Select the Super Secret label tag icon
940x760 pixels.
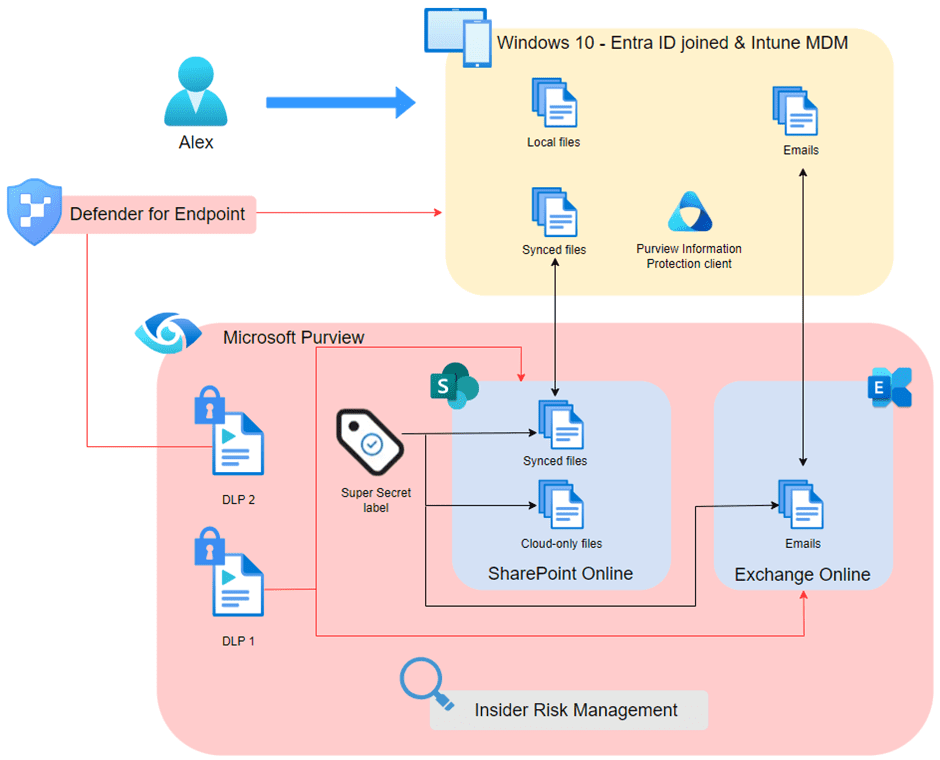click(x=370, y=442)
